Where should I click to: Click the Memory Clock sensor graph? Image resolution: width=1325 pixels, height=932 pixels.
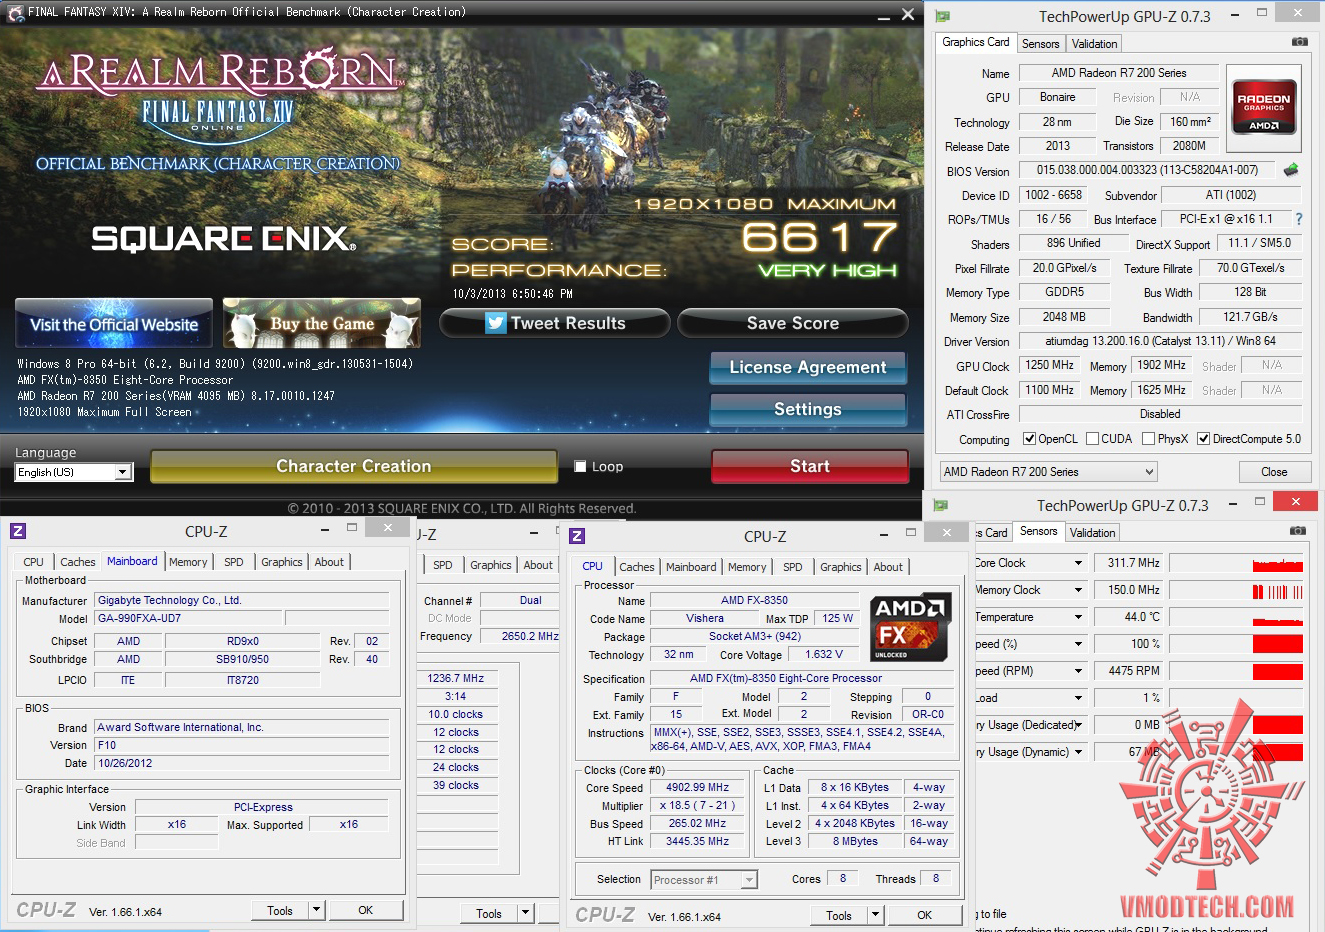[1236, 590]
